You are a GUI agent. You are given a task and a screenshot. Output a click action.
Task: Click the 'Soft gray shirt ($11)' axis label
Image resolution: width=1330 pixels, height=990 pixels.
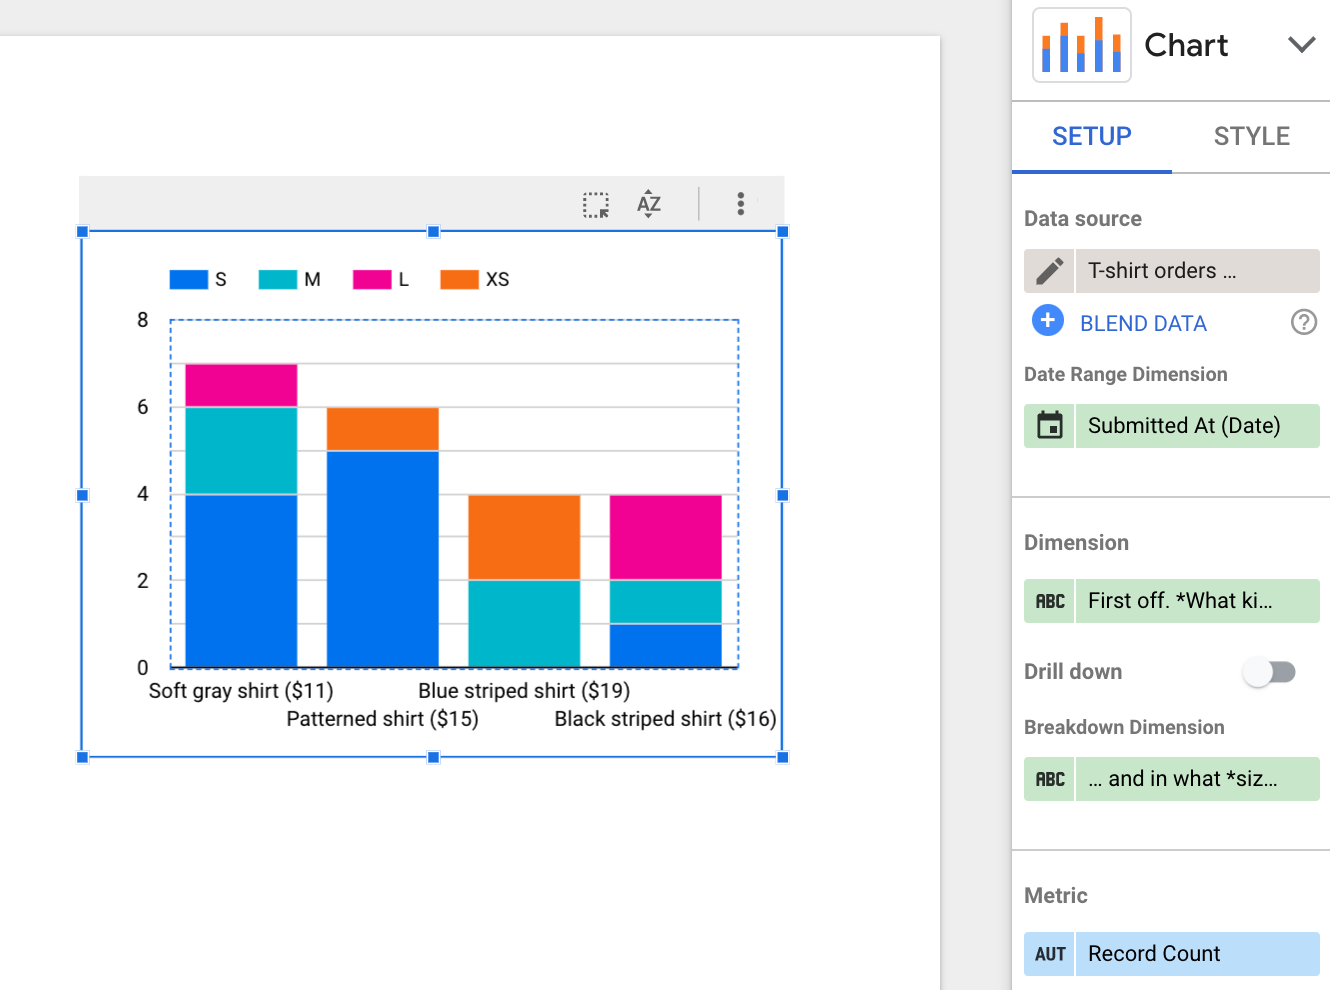241,691
